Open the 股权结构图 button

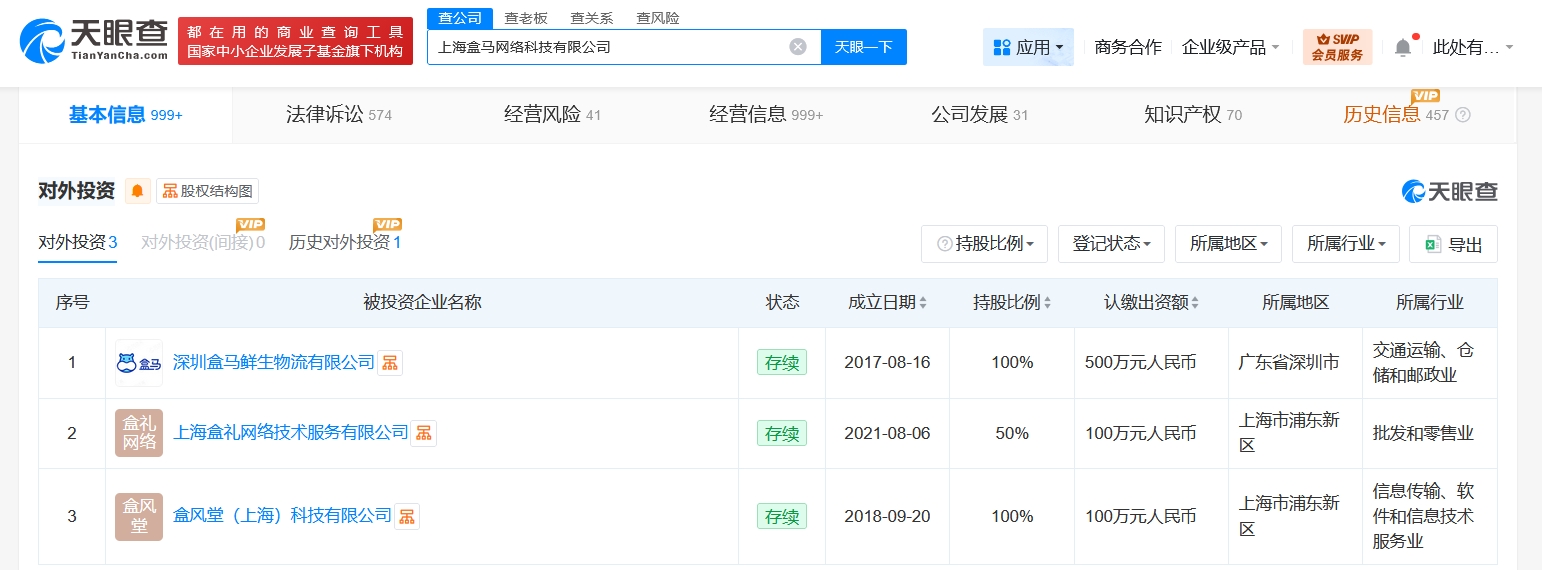coord(208,191)
